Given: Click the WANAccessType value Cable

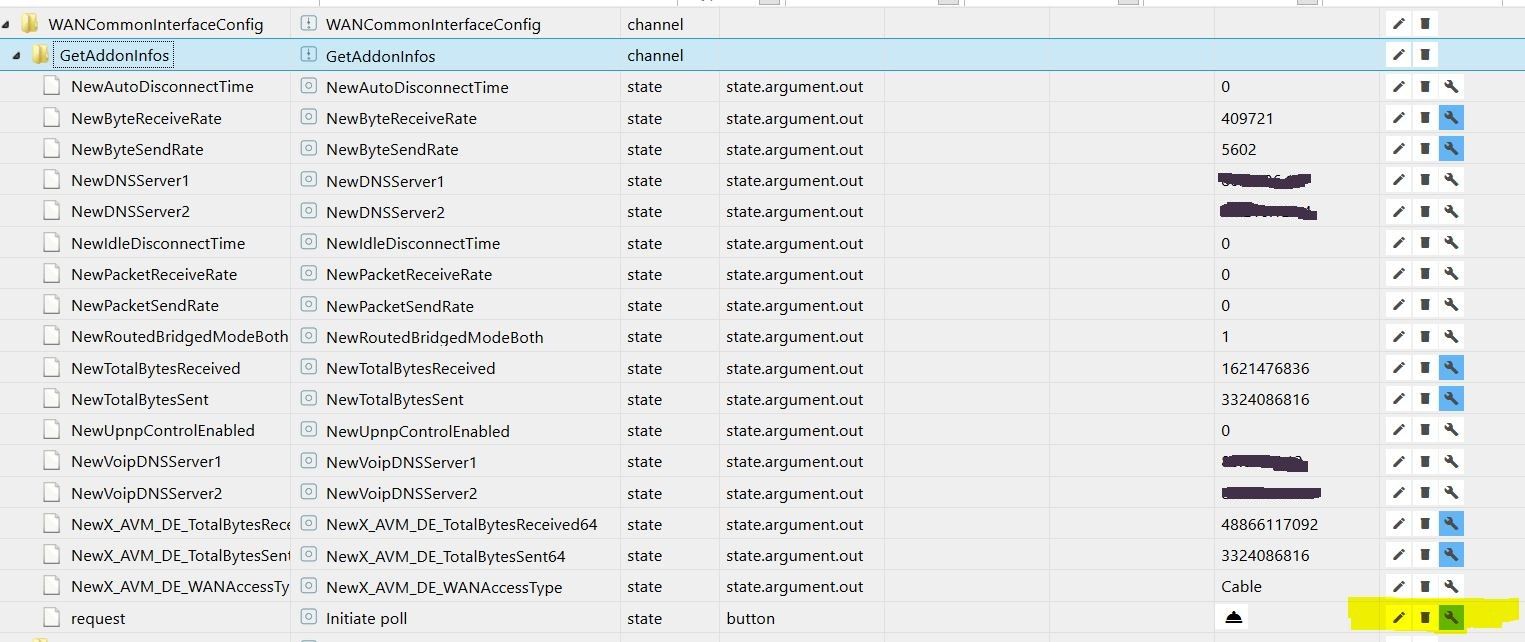Looking at the screenshot, I should [x=1241, y=587].
